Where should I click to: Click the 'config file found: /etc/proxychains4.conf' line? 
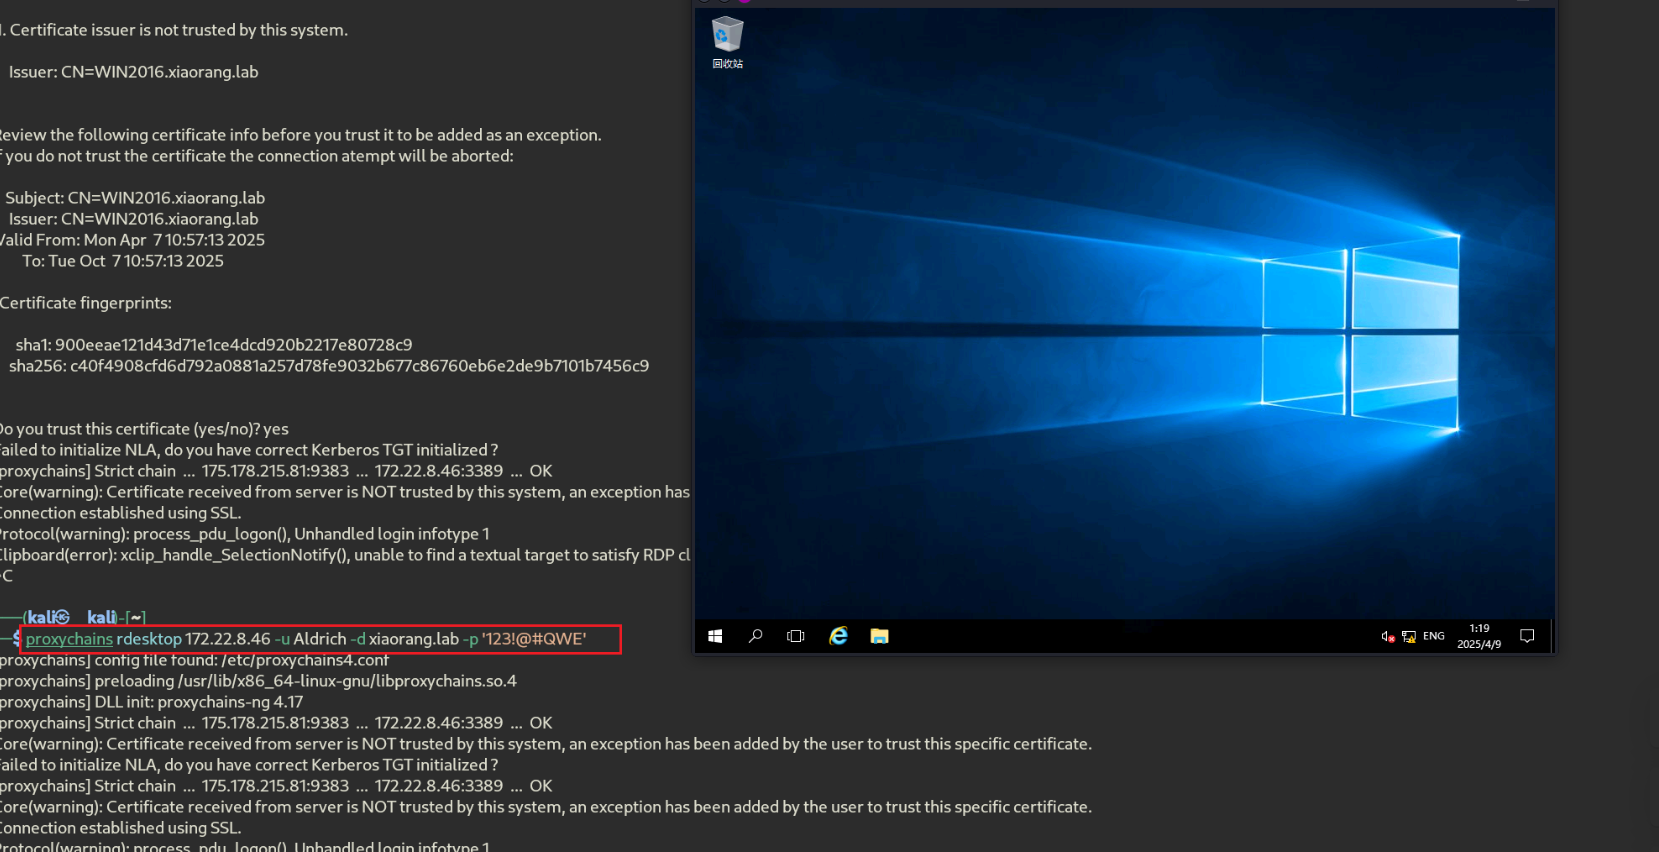click(195, 660)
